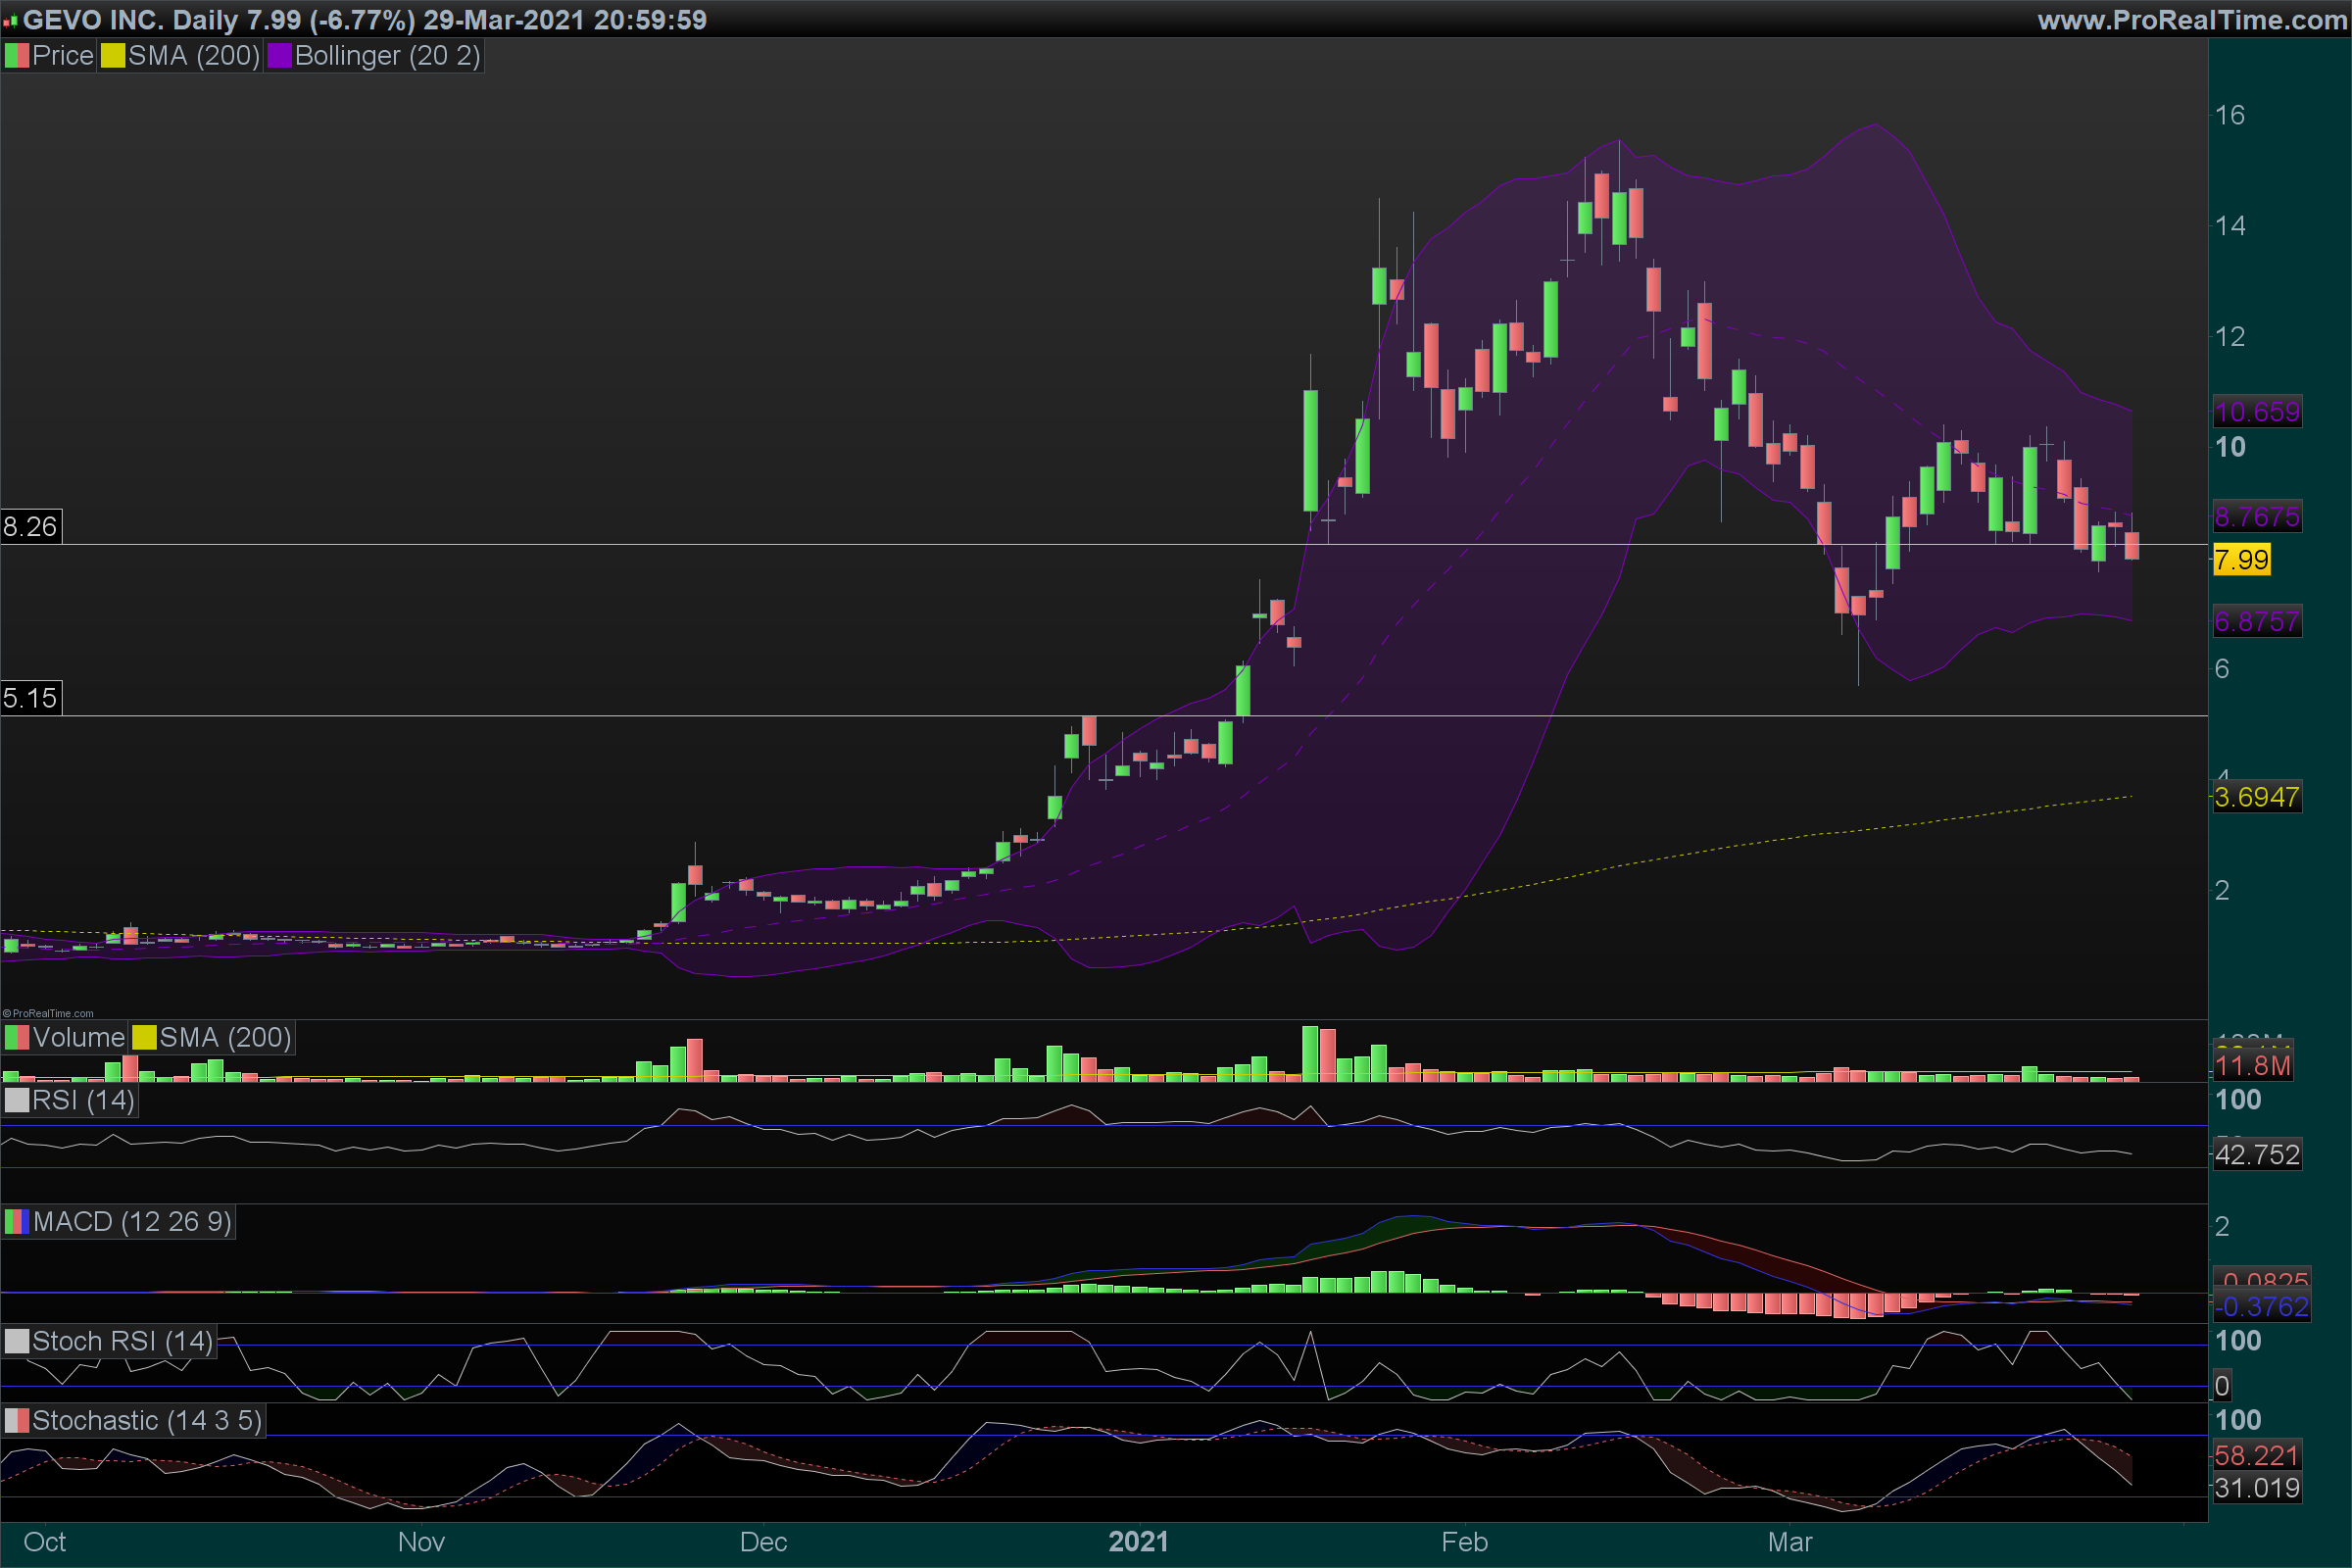The height and width of the screenshot is (1568, 2352).
Task: Click the 2021 label on time axis
Action: pos(1138,1542)
